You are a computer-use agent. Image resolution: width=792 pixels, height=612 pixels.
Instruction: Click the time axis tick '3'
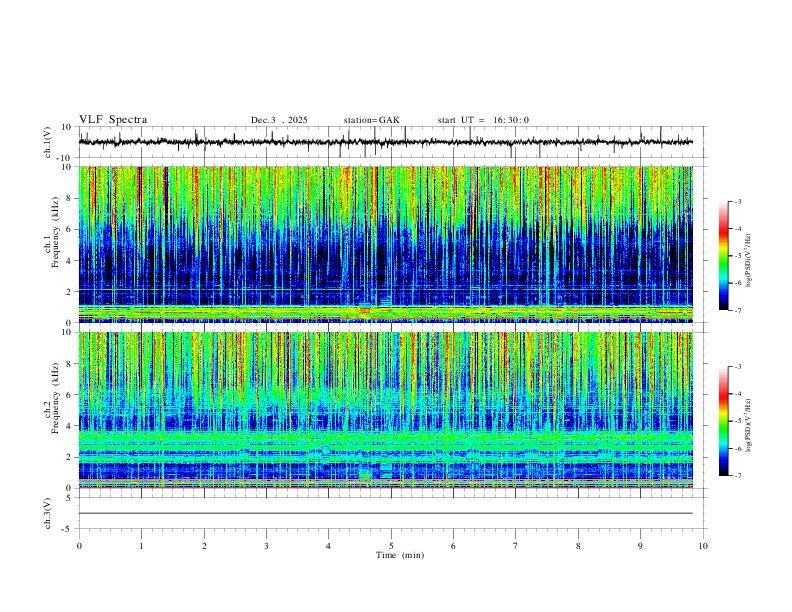(266, 546)
